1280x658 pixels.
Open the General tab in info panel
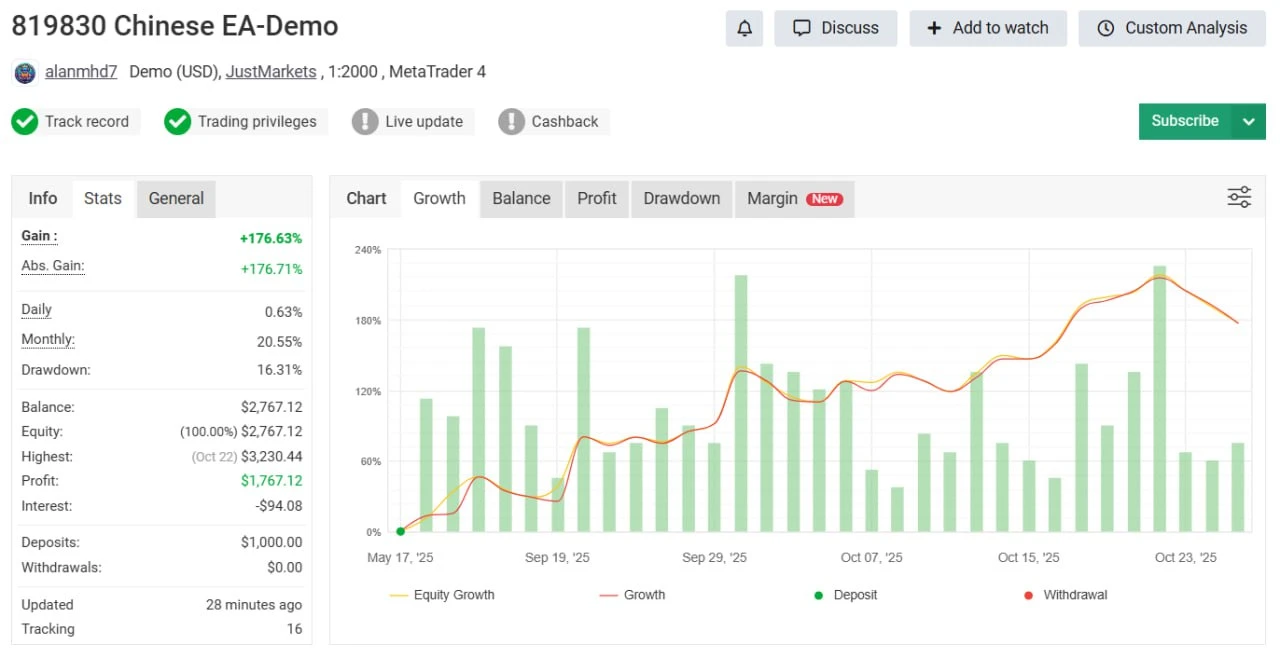coord(176,198)
